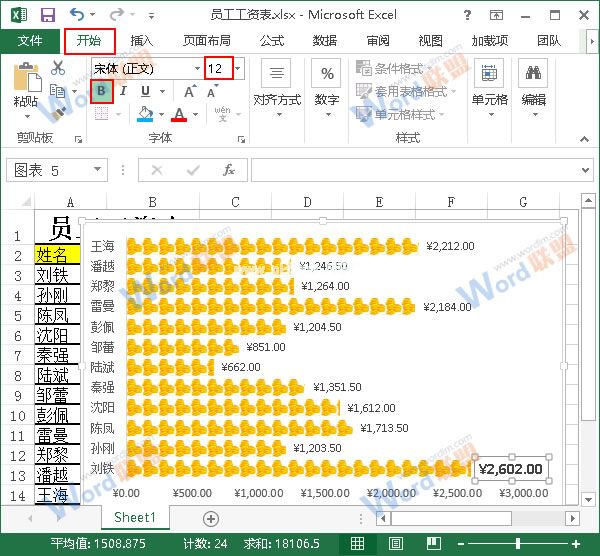Add a new sheet with plus icon

click(211, 518)
